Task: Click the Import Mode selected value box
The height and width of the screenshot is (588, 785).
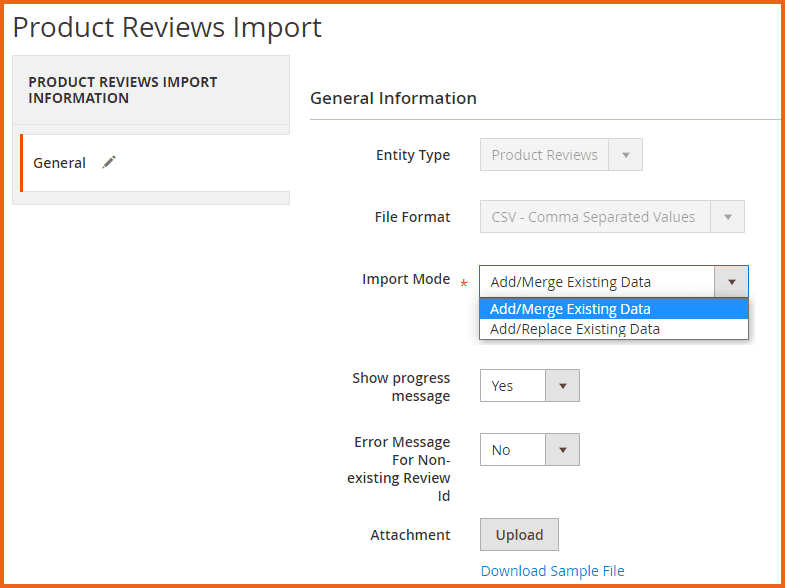Action: point(596,282)
